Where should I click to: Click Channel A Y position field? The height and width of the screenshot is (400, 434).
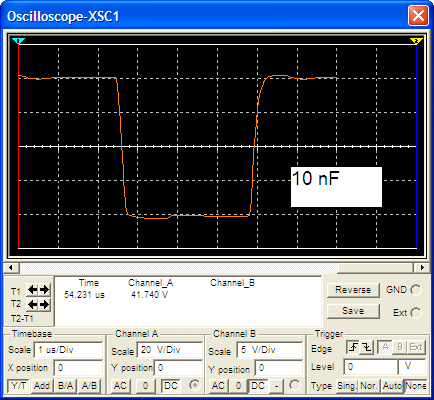[178, 368]
